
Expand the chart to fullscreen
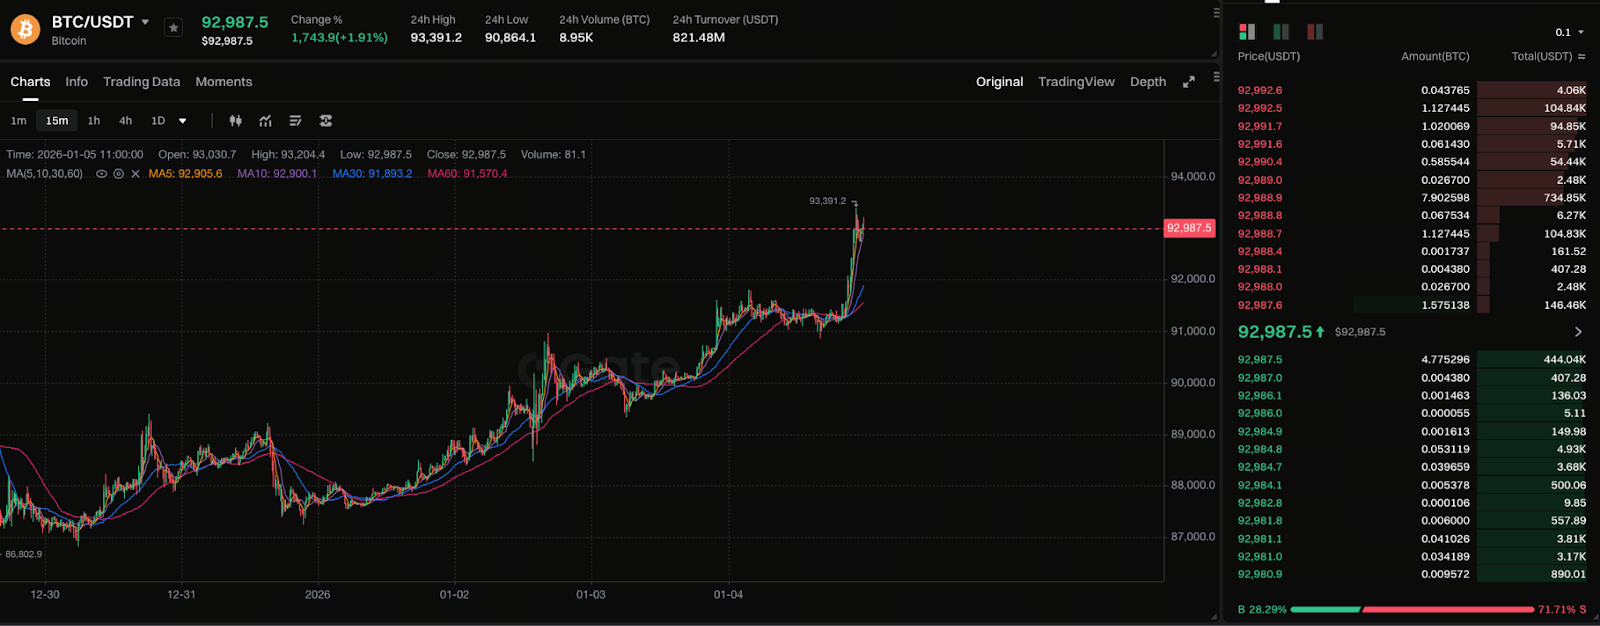tap(1189, 82)
